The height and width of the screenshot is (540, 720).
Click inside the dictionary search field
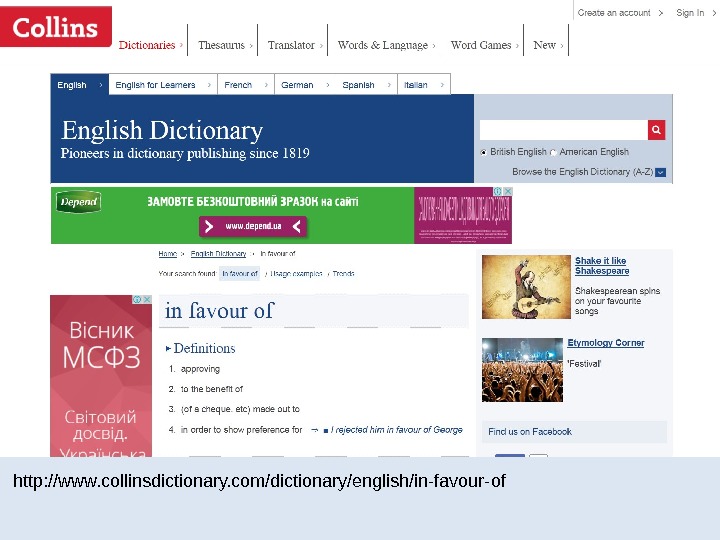click(x=563, y=130)
